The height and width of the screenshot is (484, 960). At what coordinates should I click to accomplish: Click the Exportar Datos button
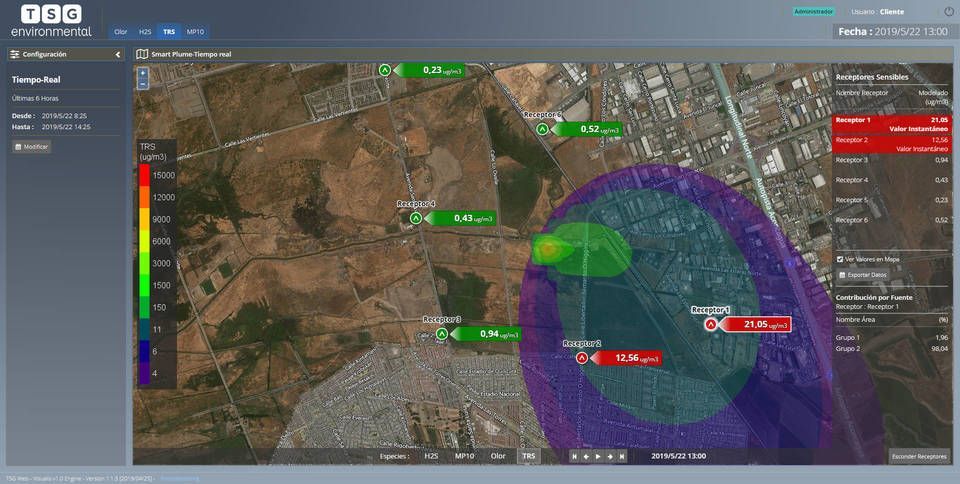point(863,275)
